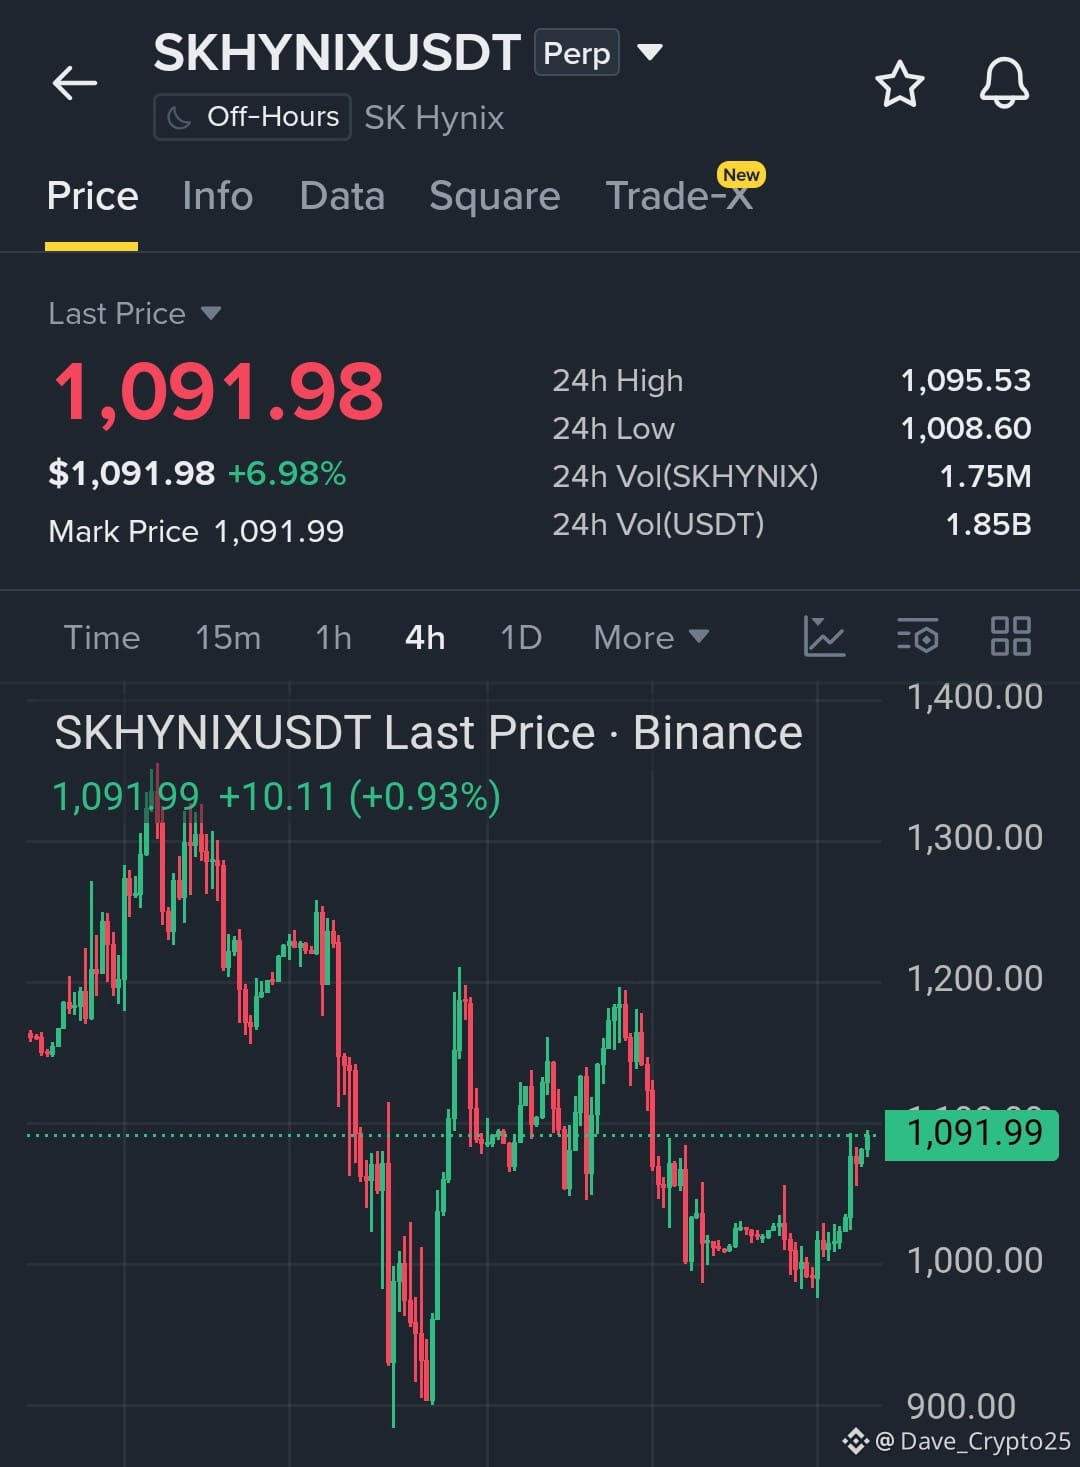
Task: Tap the Off-Hours moon badge
Action: [252, 117]
